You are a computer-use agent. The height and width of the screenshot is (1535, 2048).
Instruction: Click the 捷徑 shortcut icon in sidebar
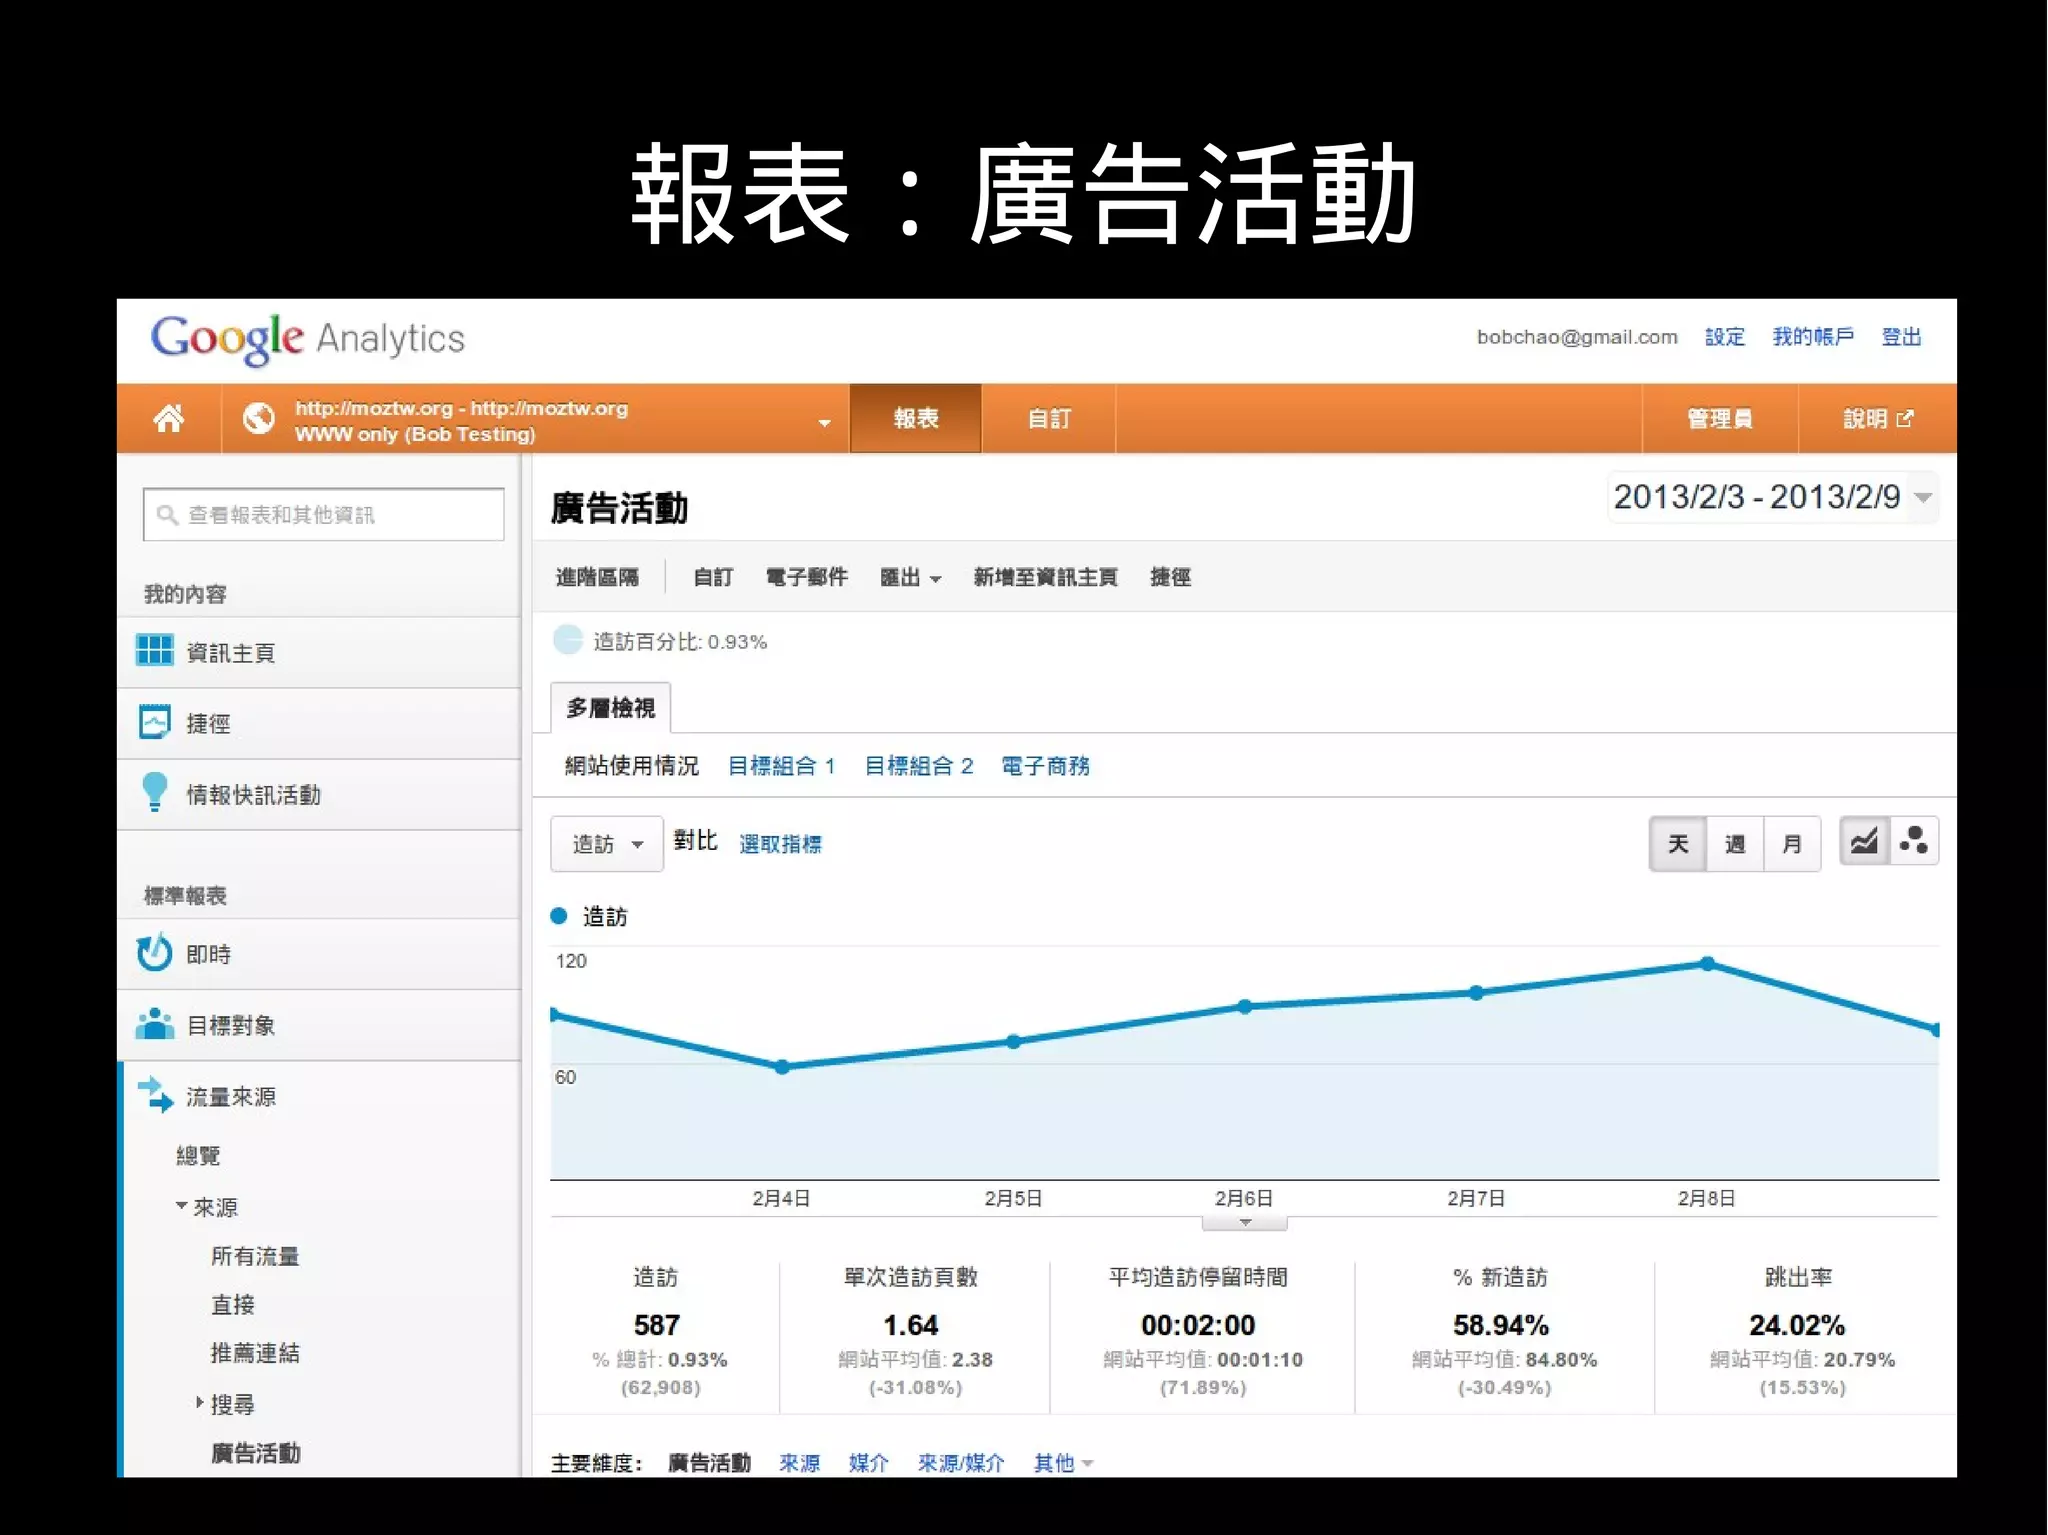coord(154,722)
